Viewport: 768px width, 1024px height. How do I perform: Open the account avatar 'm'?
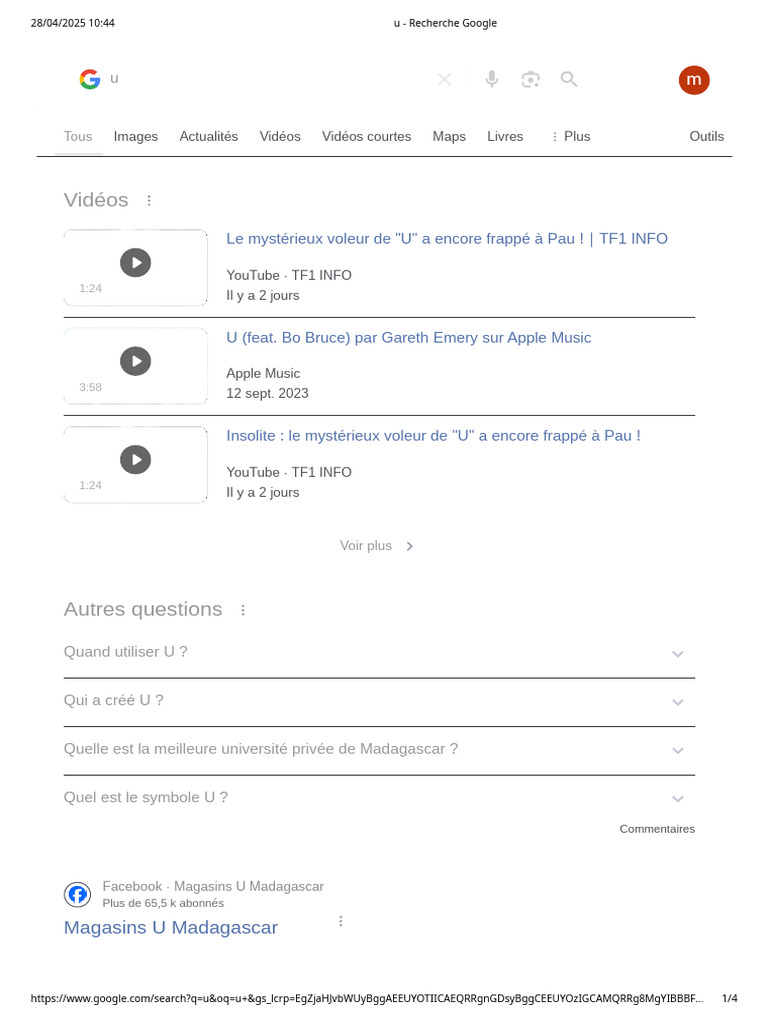693,80
